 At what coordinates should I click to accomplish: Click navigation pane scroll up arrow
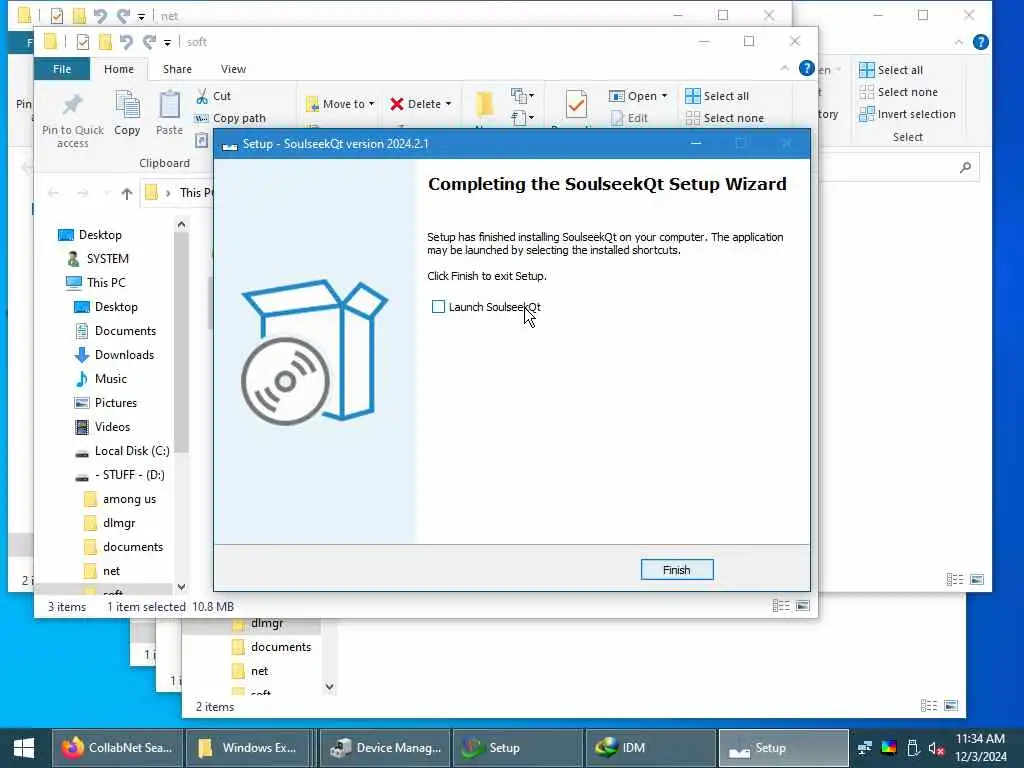(182, 225)
